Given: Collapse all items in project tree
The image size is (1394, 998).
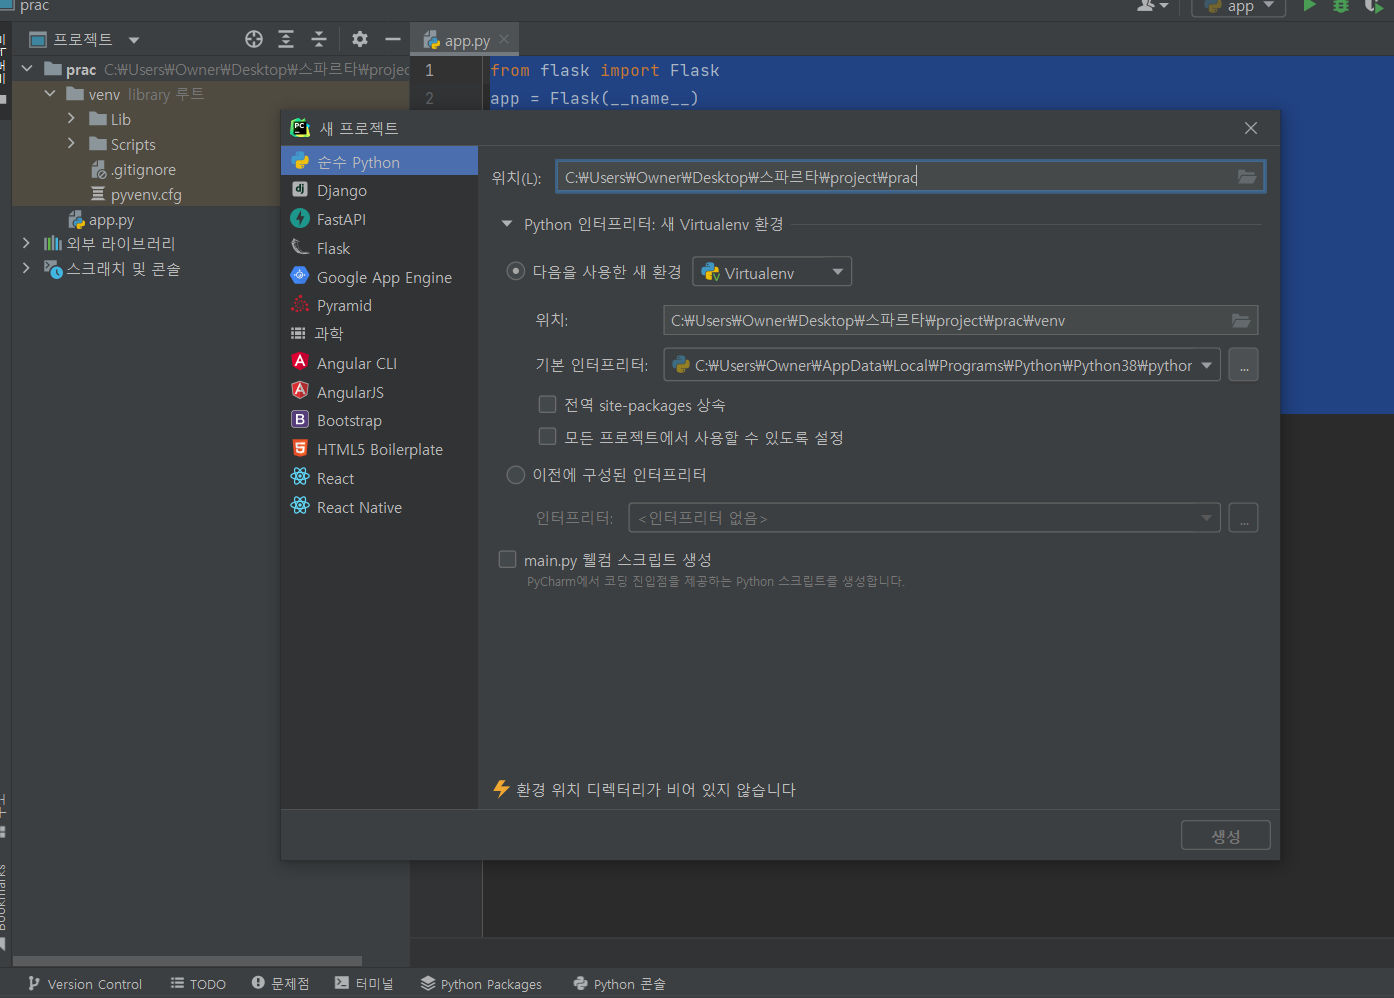Looking at the screenshot, I should [319, 39].
